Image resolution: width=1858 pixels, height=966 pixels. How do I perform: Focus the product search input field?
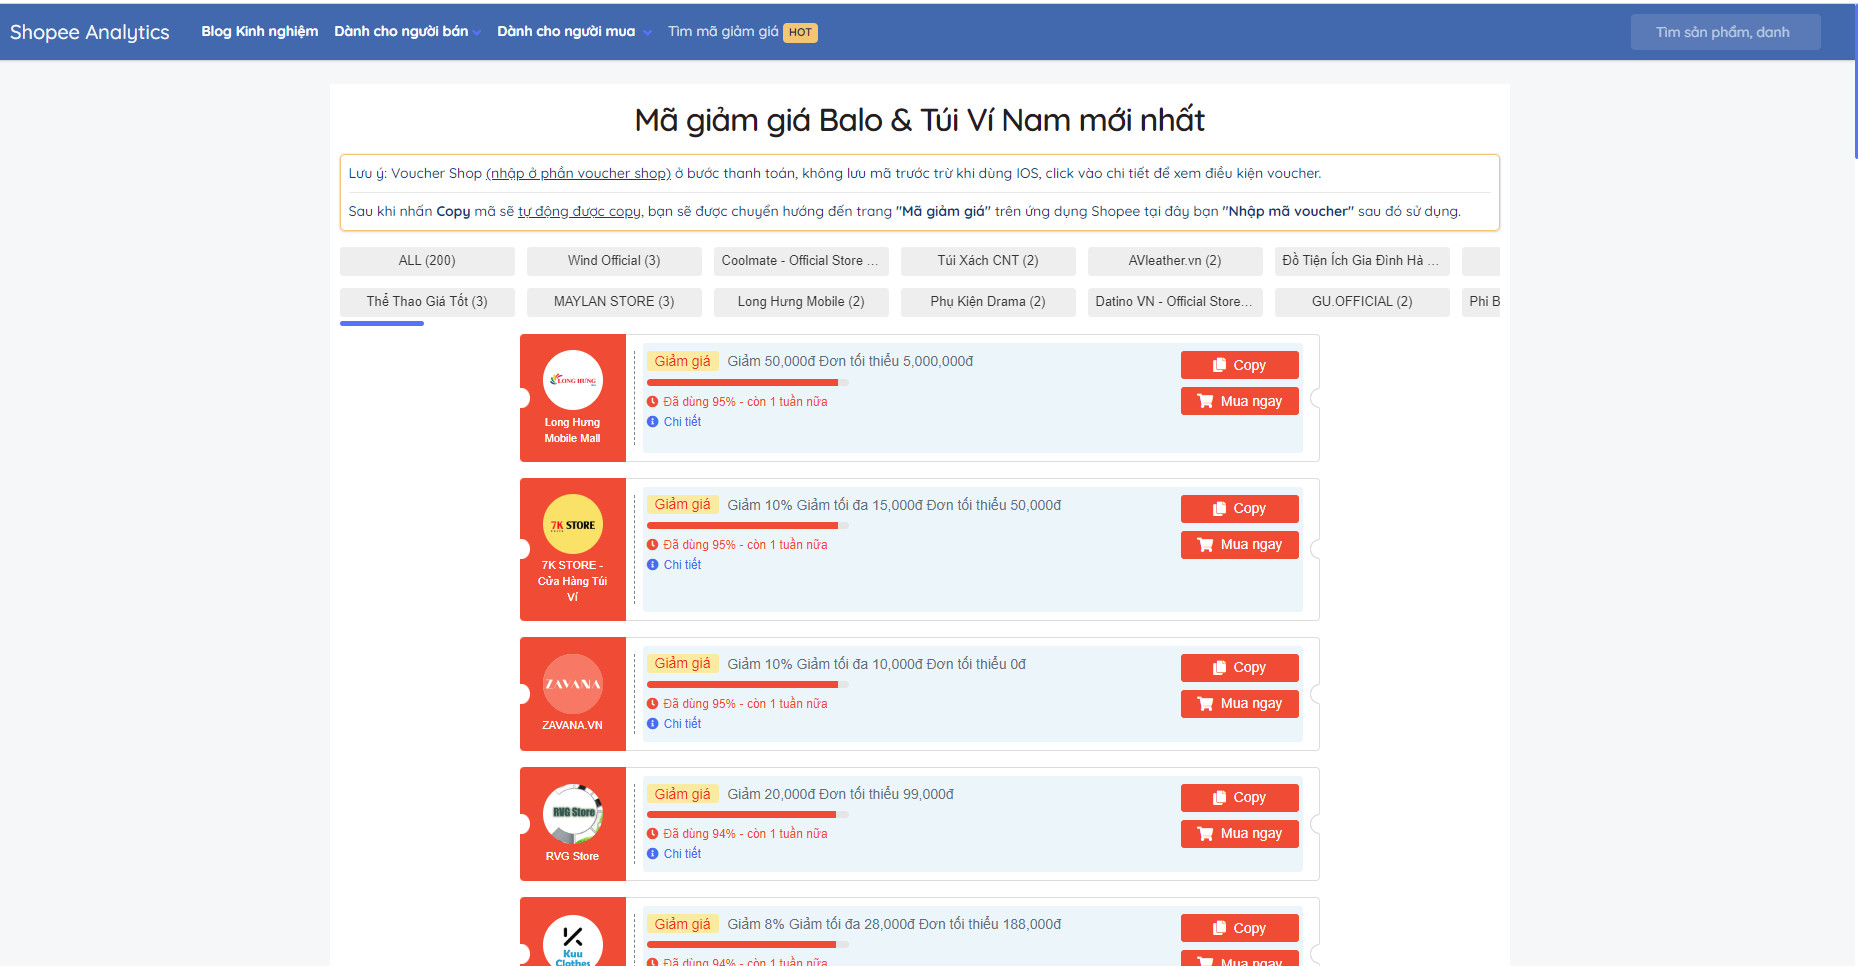(x=1724, y=32)
